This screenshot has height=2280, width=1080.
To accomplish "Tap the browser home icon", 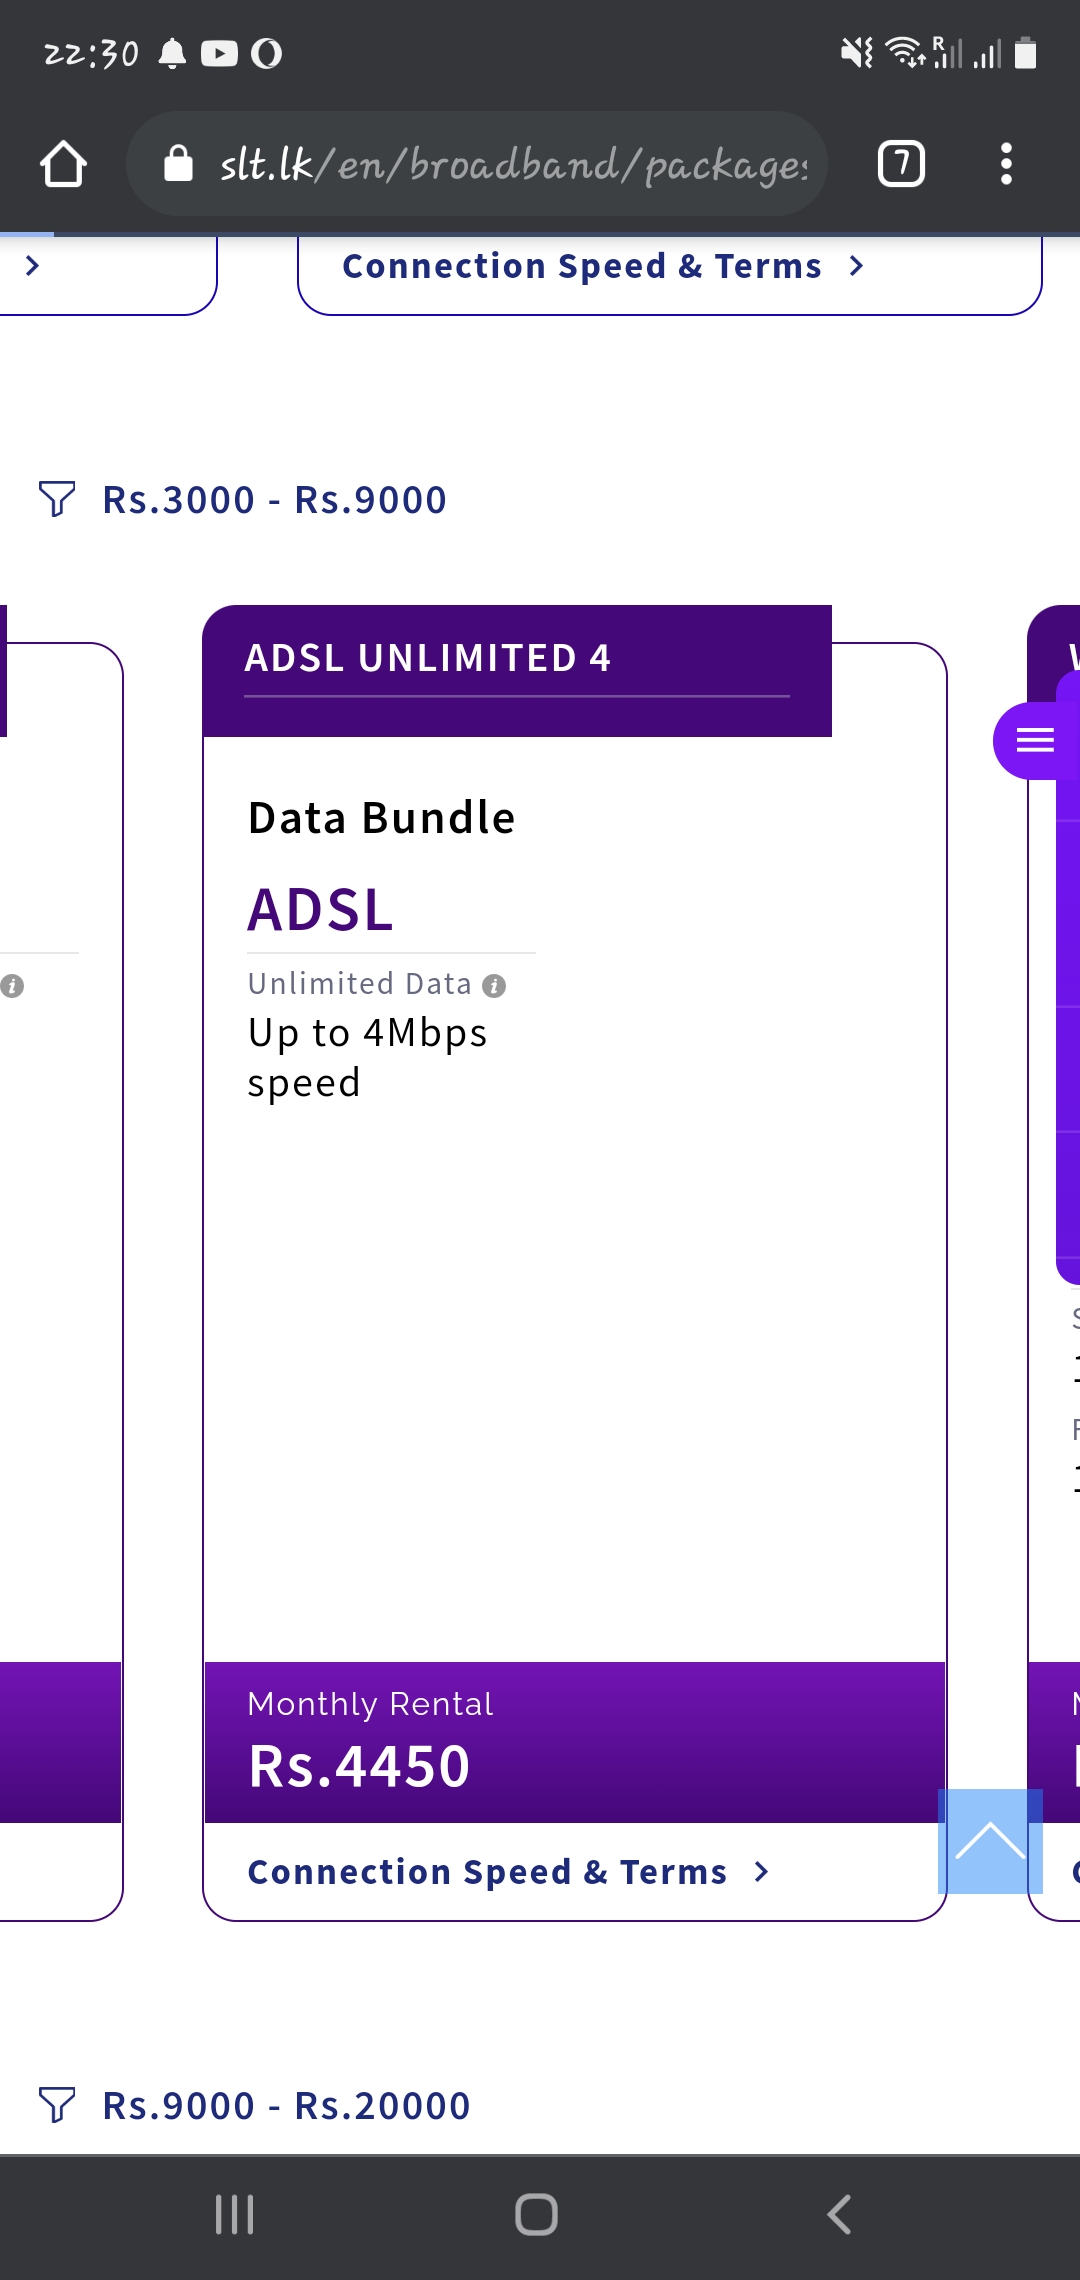I will 63,164.
